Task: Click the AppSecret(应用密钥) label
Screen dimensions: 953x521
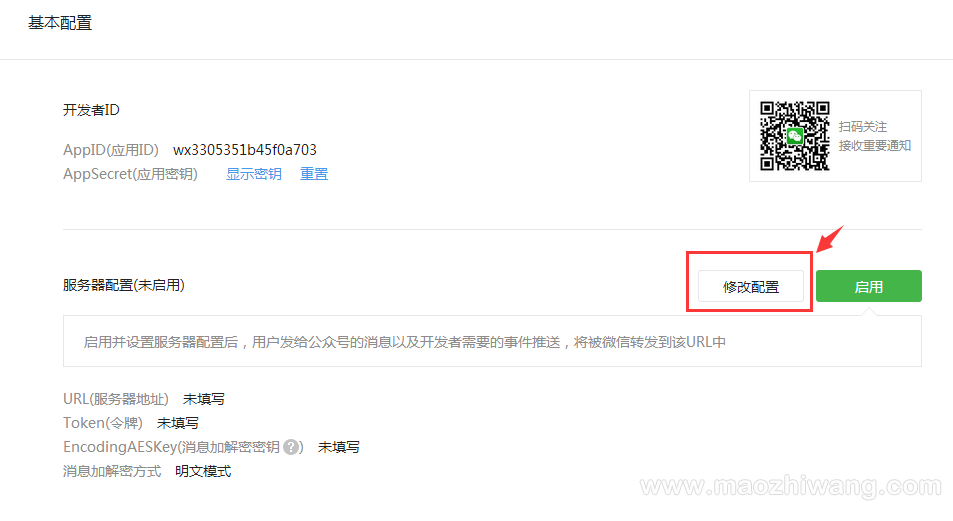Action: pos(131,174)
